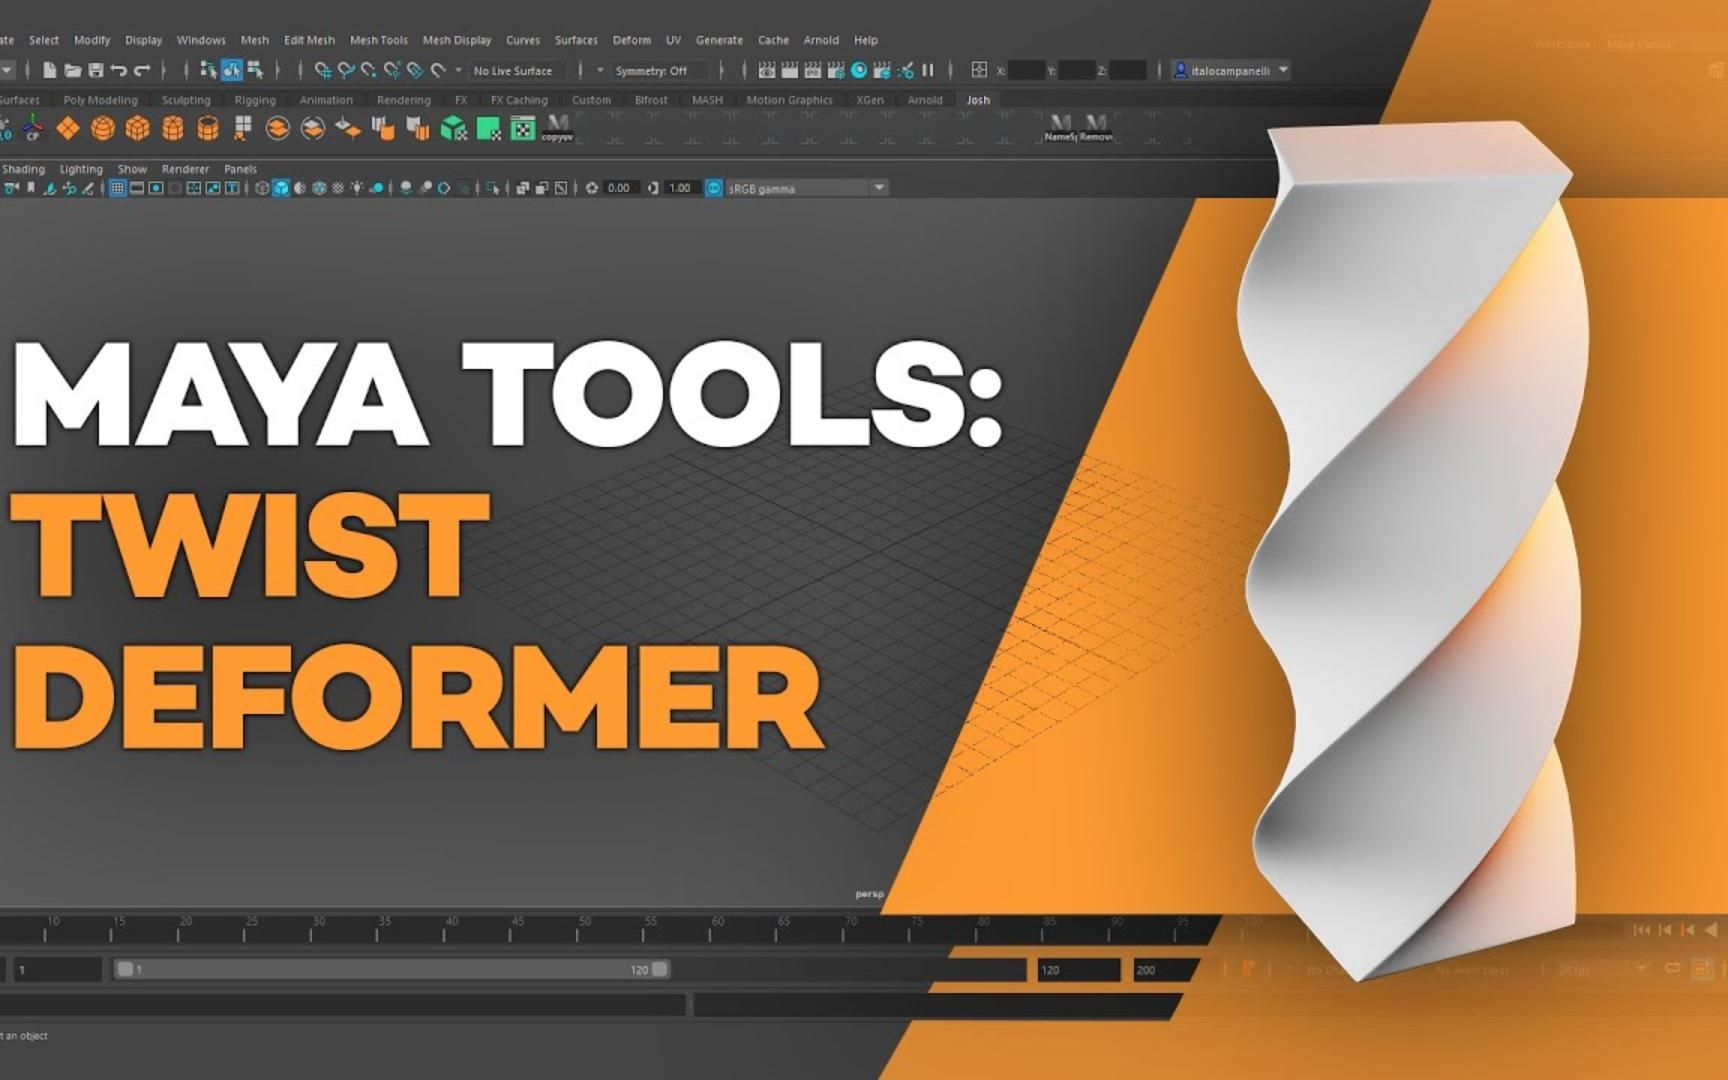The height and width of the screenshot is (1080, 1728).
Task: Open the viewport Lighting menu
Action: pos(81,169)
